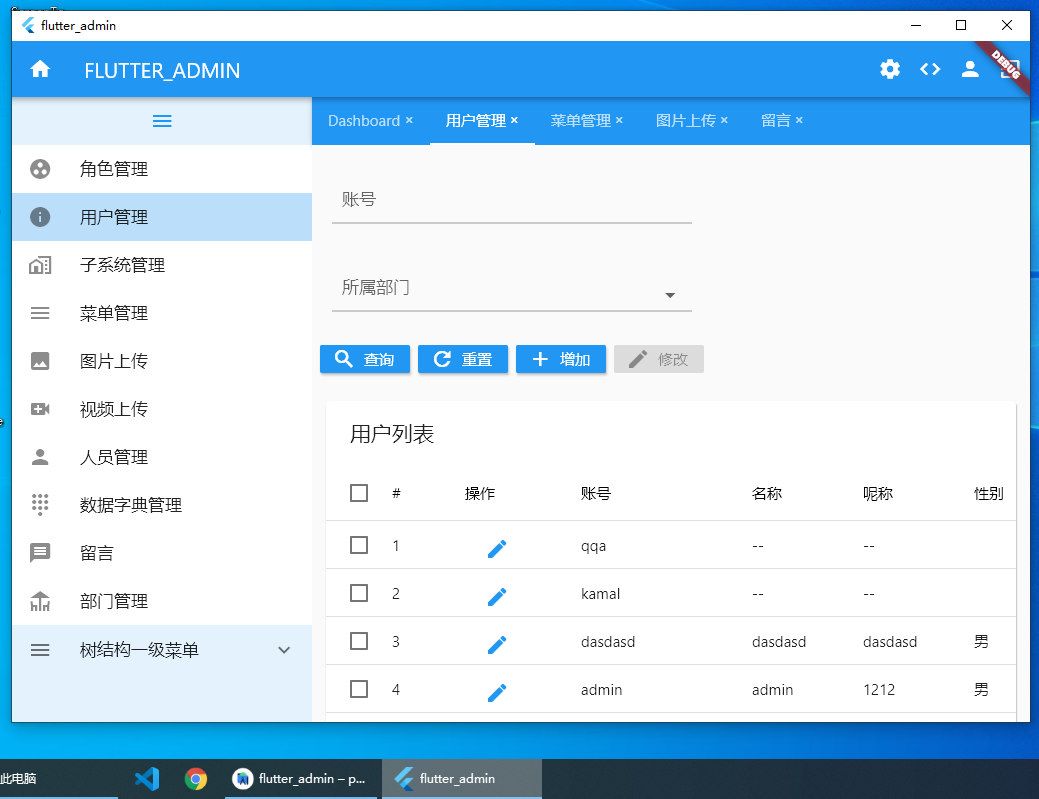Click the bank icon for 部门管理

pyautogui.click(x=40, y=601)
